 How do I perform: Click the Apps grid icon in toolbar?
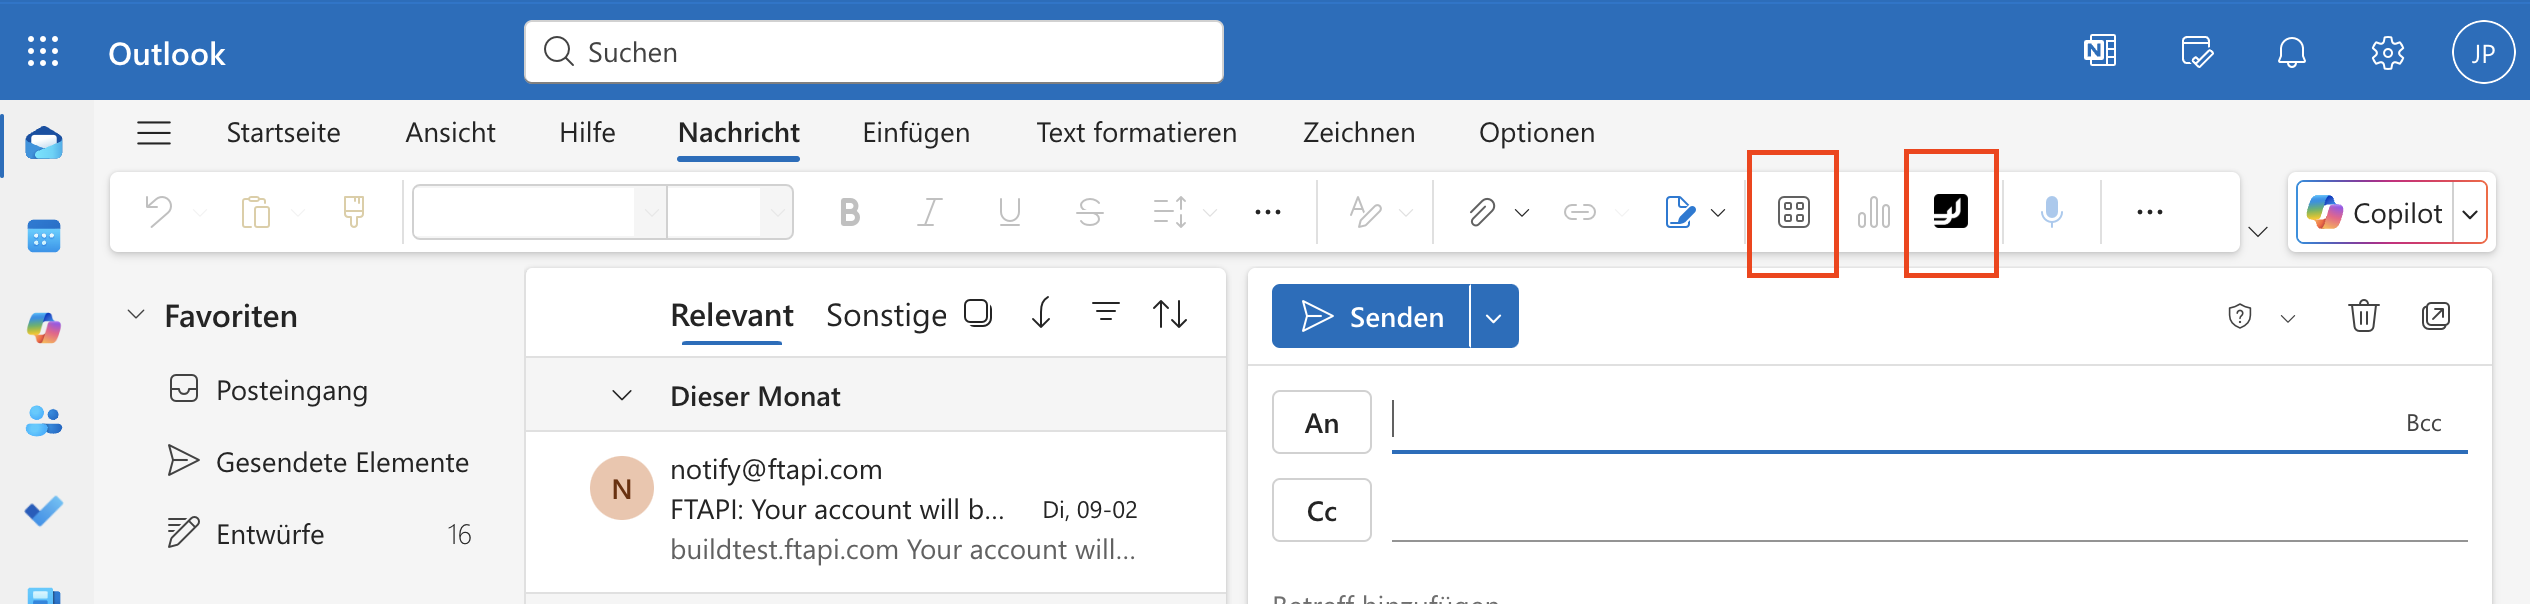[1793, 212]
